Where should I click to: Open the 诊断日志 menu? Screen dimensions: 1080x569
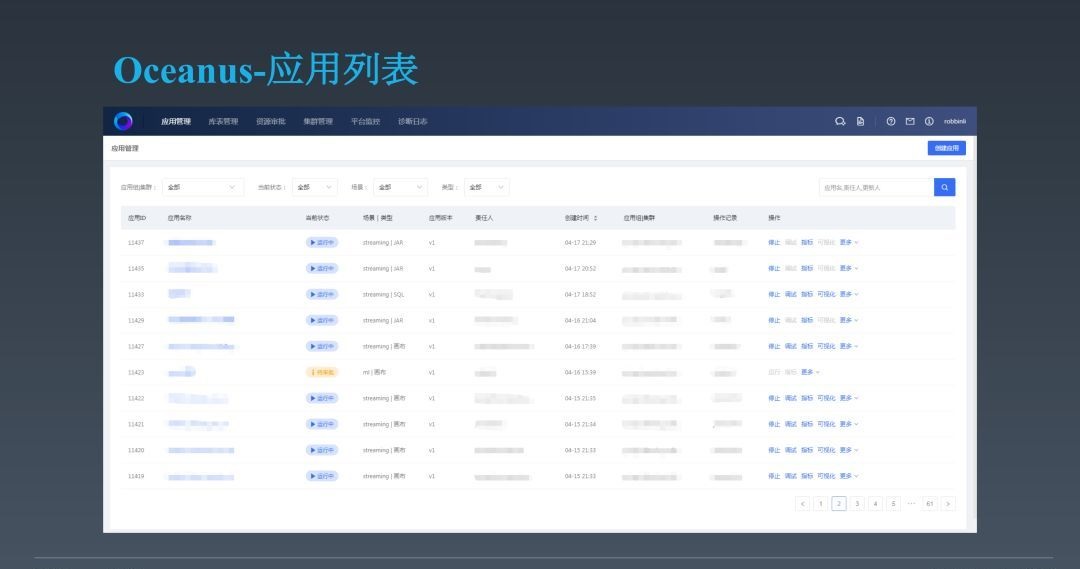412,121
